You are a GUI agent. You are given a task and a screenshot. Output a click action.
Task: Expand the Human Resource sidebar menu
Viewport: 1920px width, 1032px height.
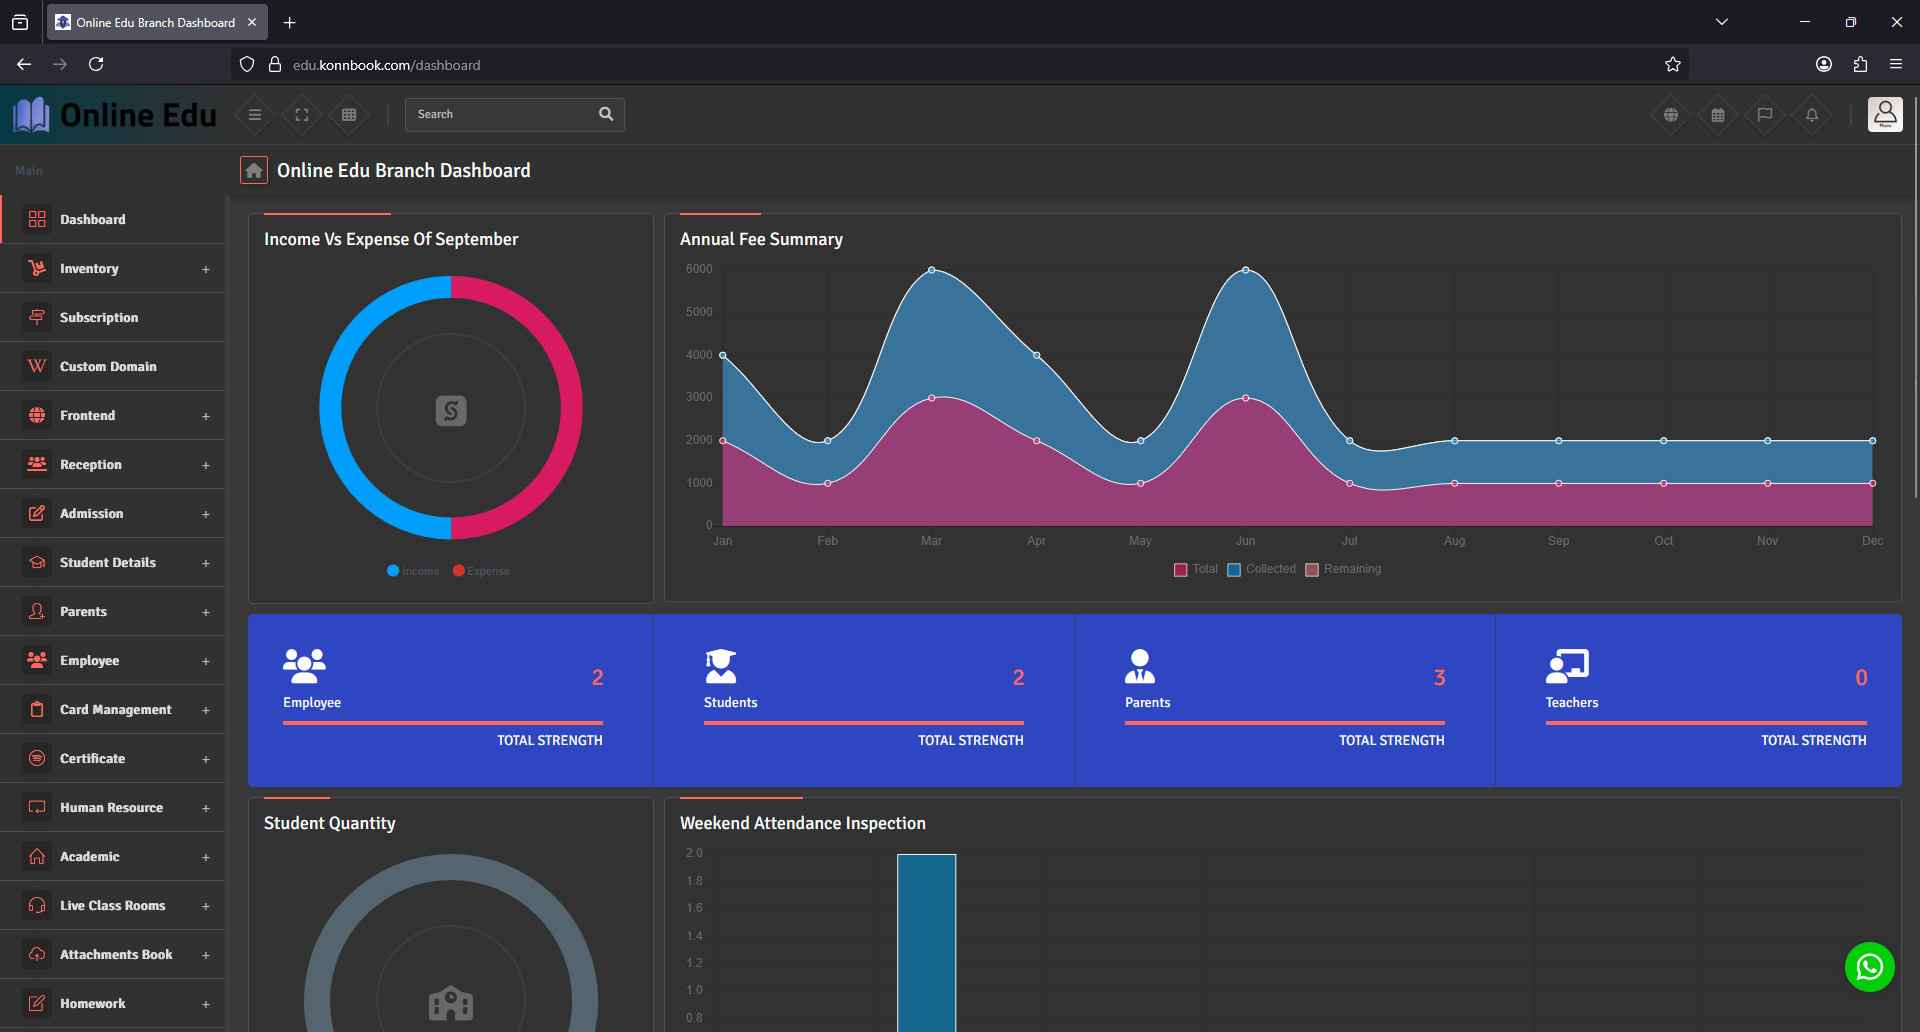(112, 808)
